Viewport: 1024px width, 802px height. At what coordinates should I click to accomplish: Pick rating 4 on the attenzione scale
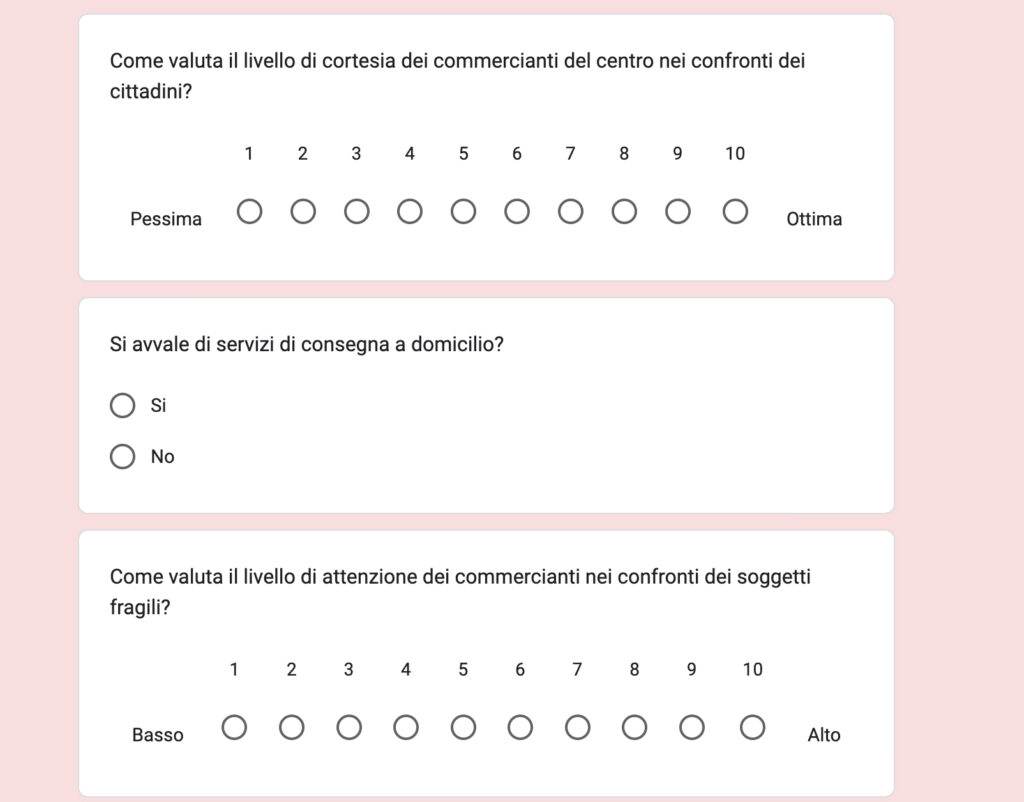point(406,728)
